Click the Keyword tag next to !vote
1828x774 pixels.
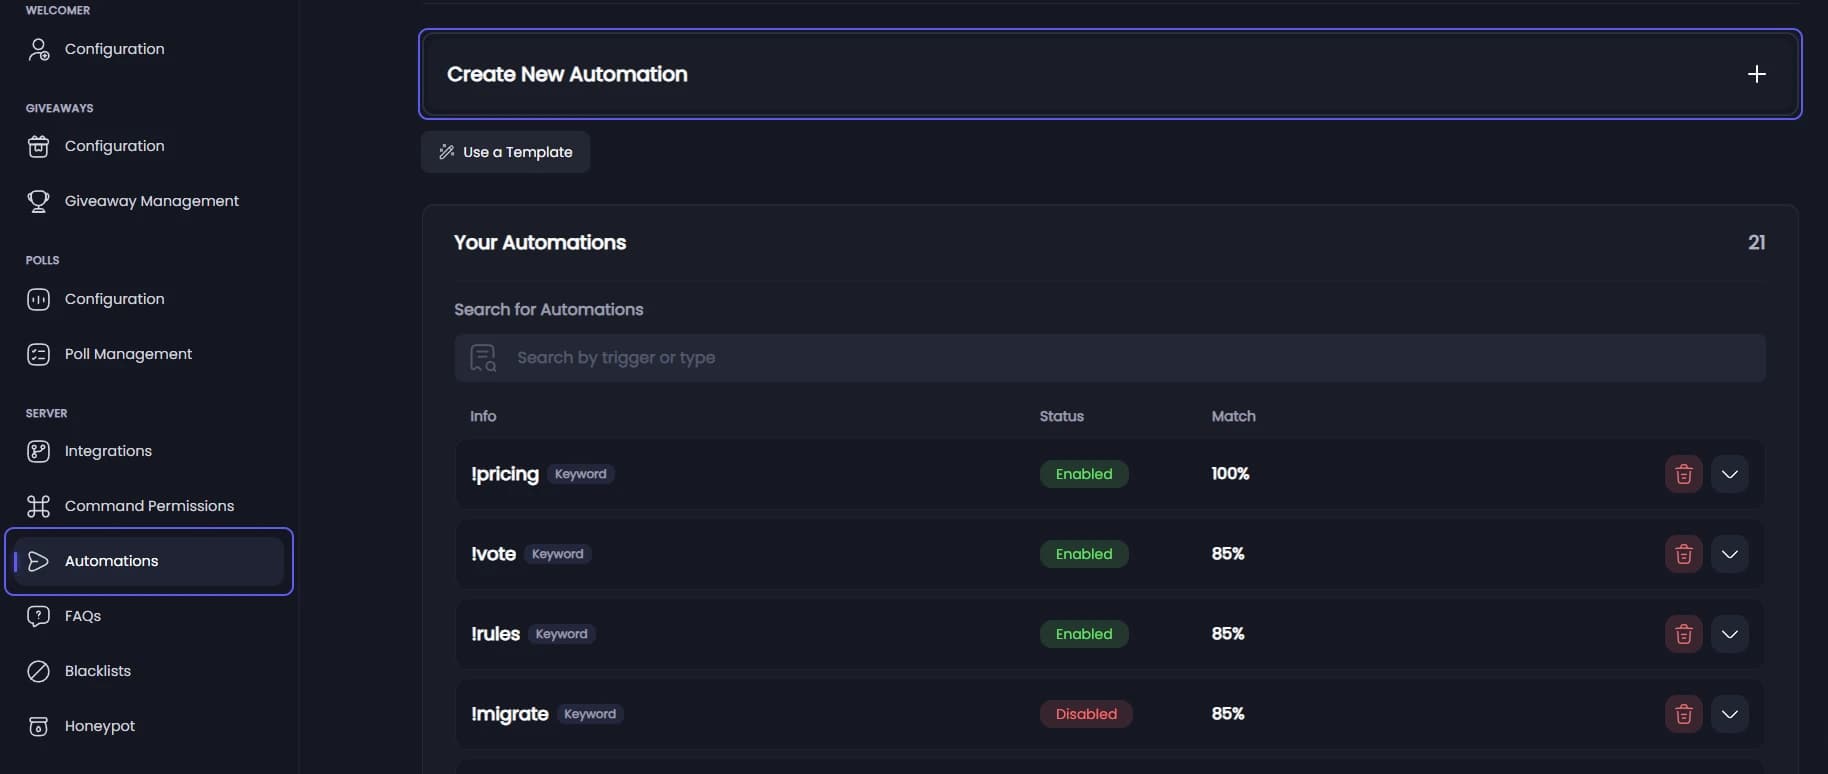coord(558,554)
